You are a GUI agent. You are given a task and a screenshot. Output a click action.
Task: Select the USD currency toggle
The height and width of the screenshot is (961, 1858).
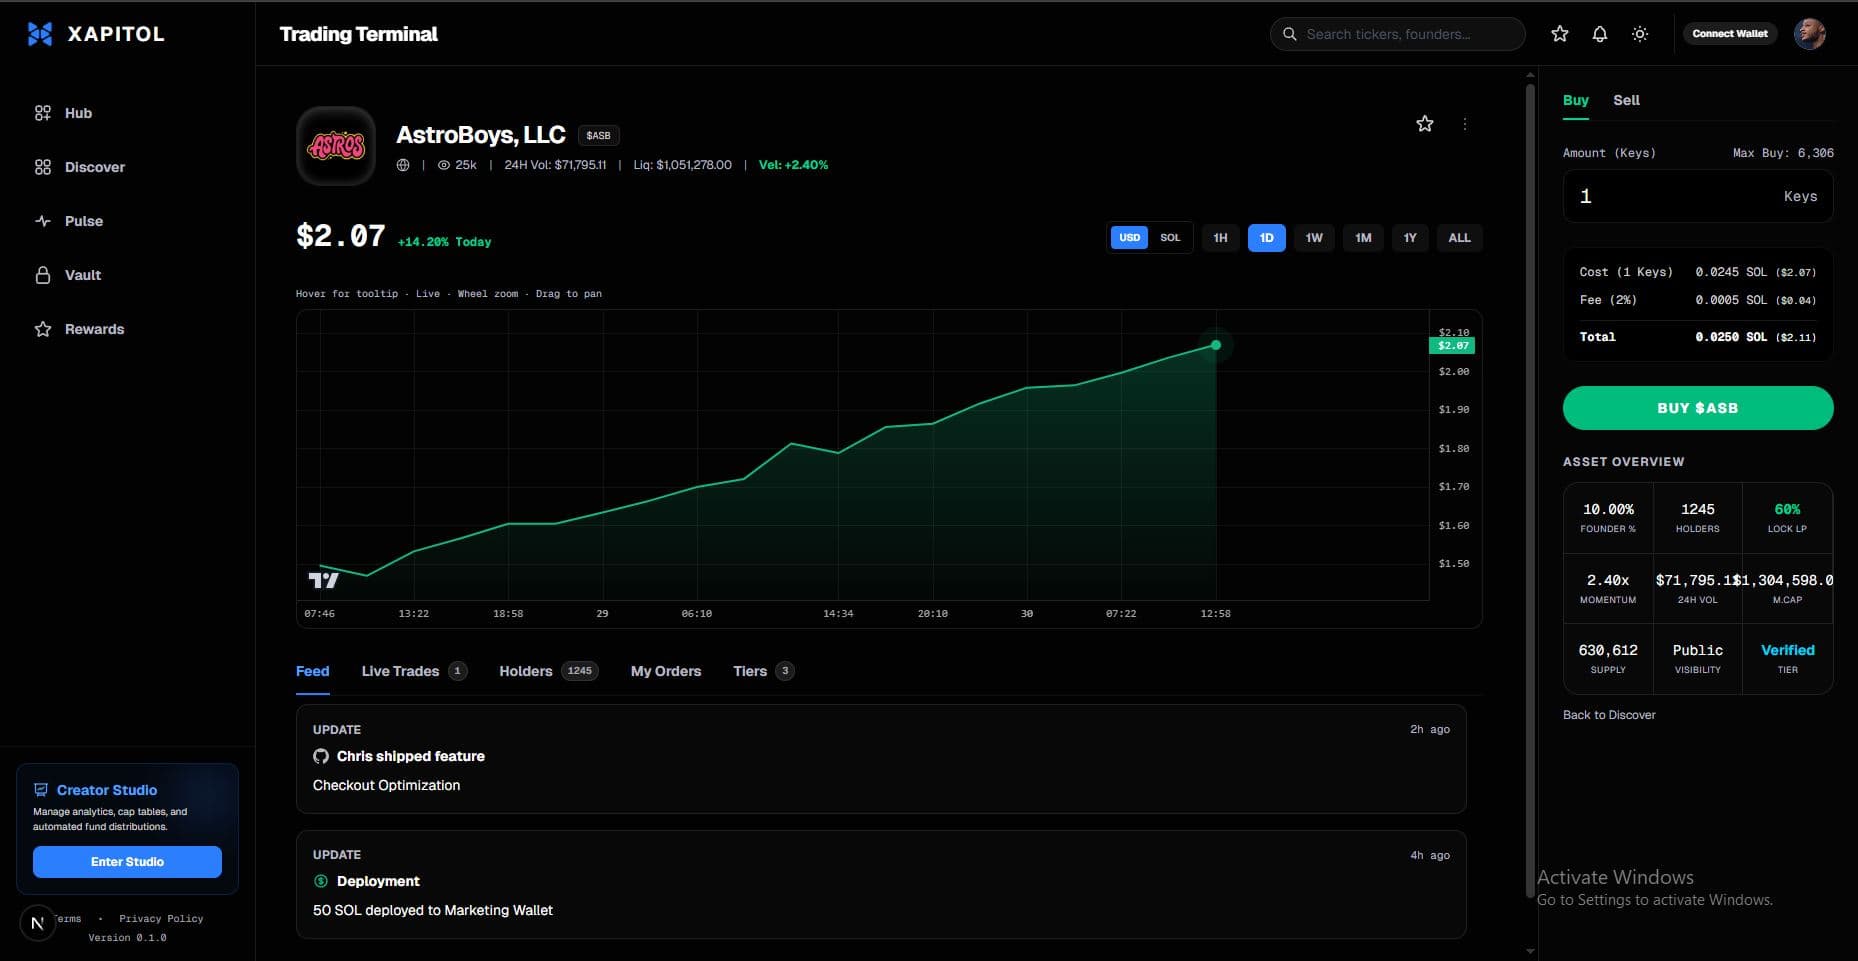point(1129,238)
